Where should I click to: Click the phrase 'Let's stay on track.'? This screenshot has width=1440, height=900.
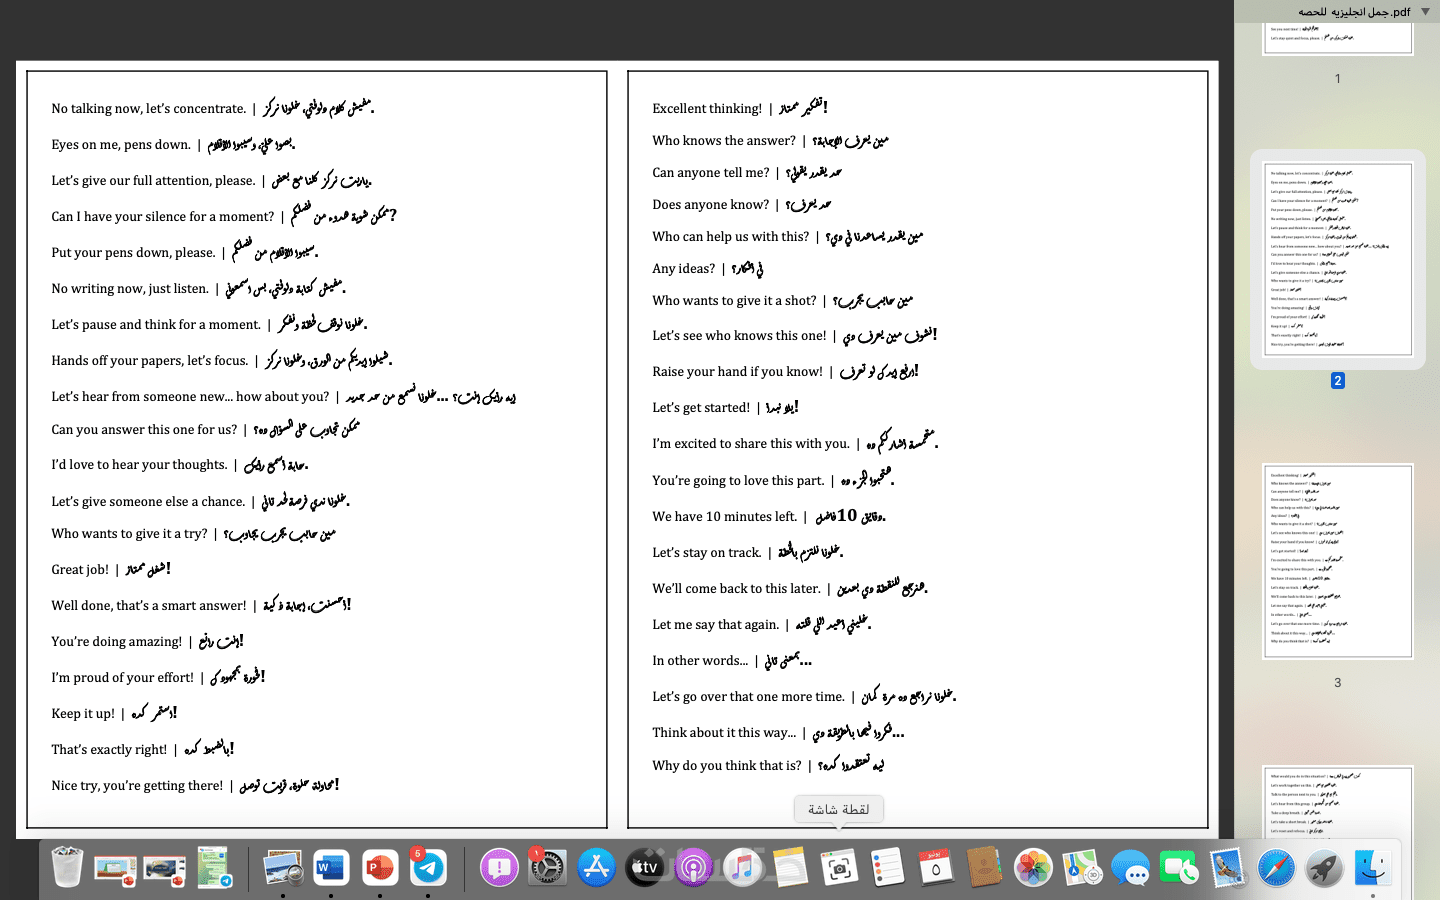(x=707, y=553)
